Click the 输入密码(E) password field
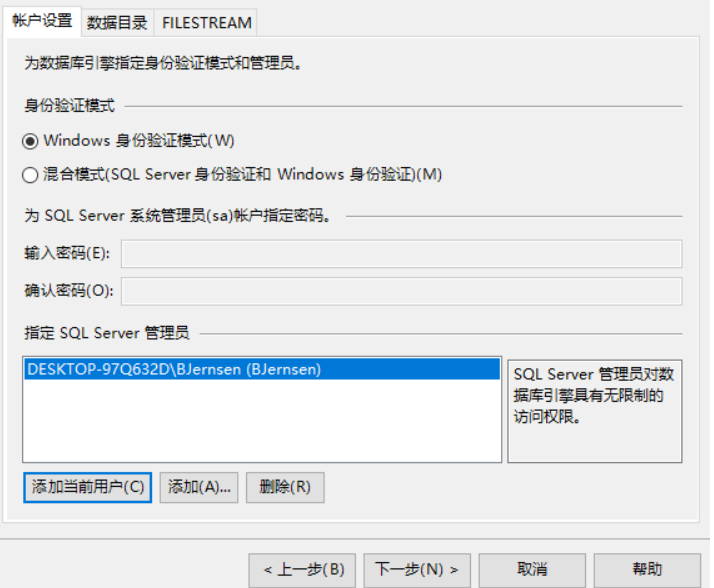This screenshot has width=714, height=588. point(401,254)
